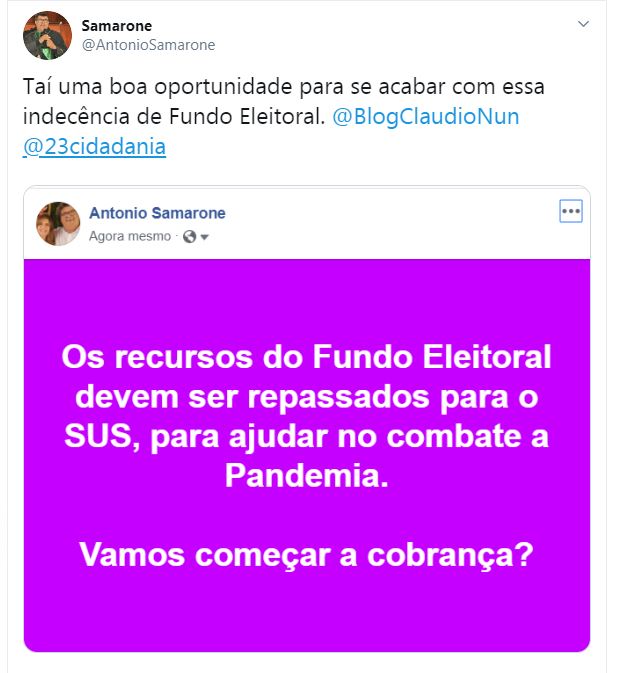This screenshot has width=617, height=673.
Task: Follow the @BlogClaudioNun mention
Action: 426,117
